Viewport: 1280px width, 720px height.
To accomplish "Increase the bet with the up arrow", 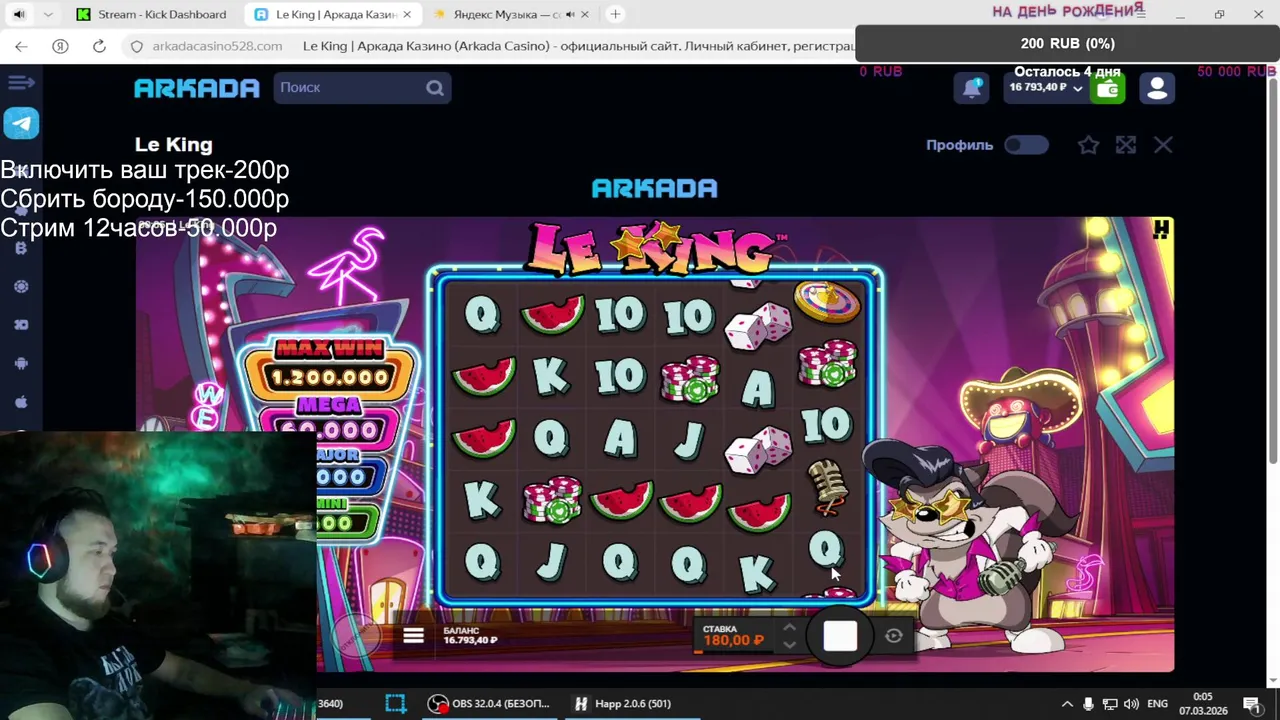I will (789, 628).
